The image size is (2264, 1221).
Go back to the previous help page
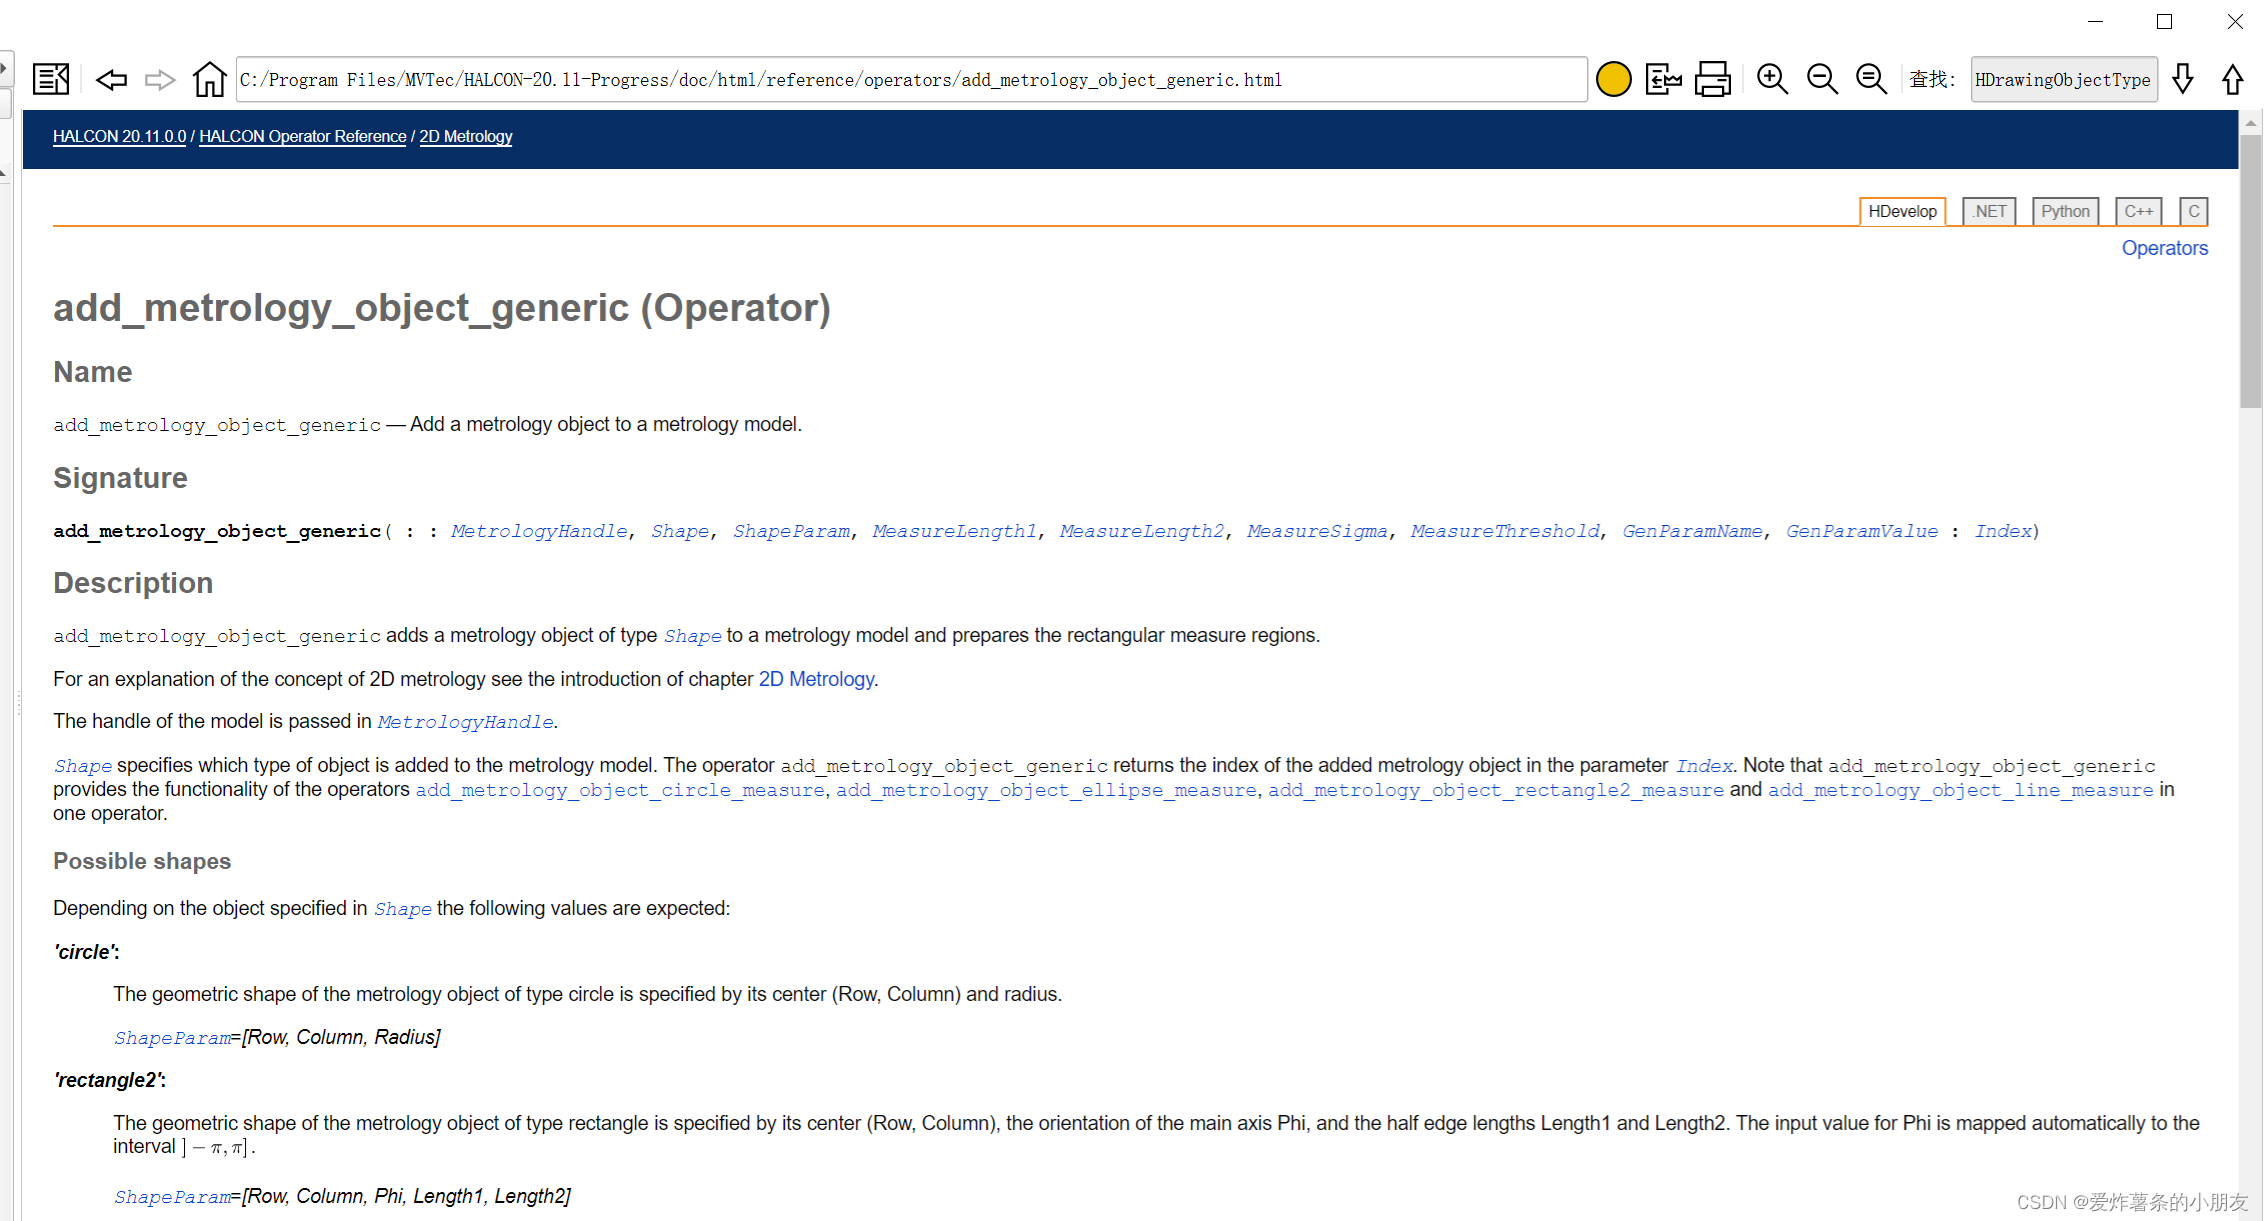111,79
